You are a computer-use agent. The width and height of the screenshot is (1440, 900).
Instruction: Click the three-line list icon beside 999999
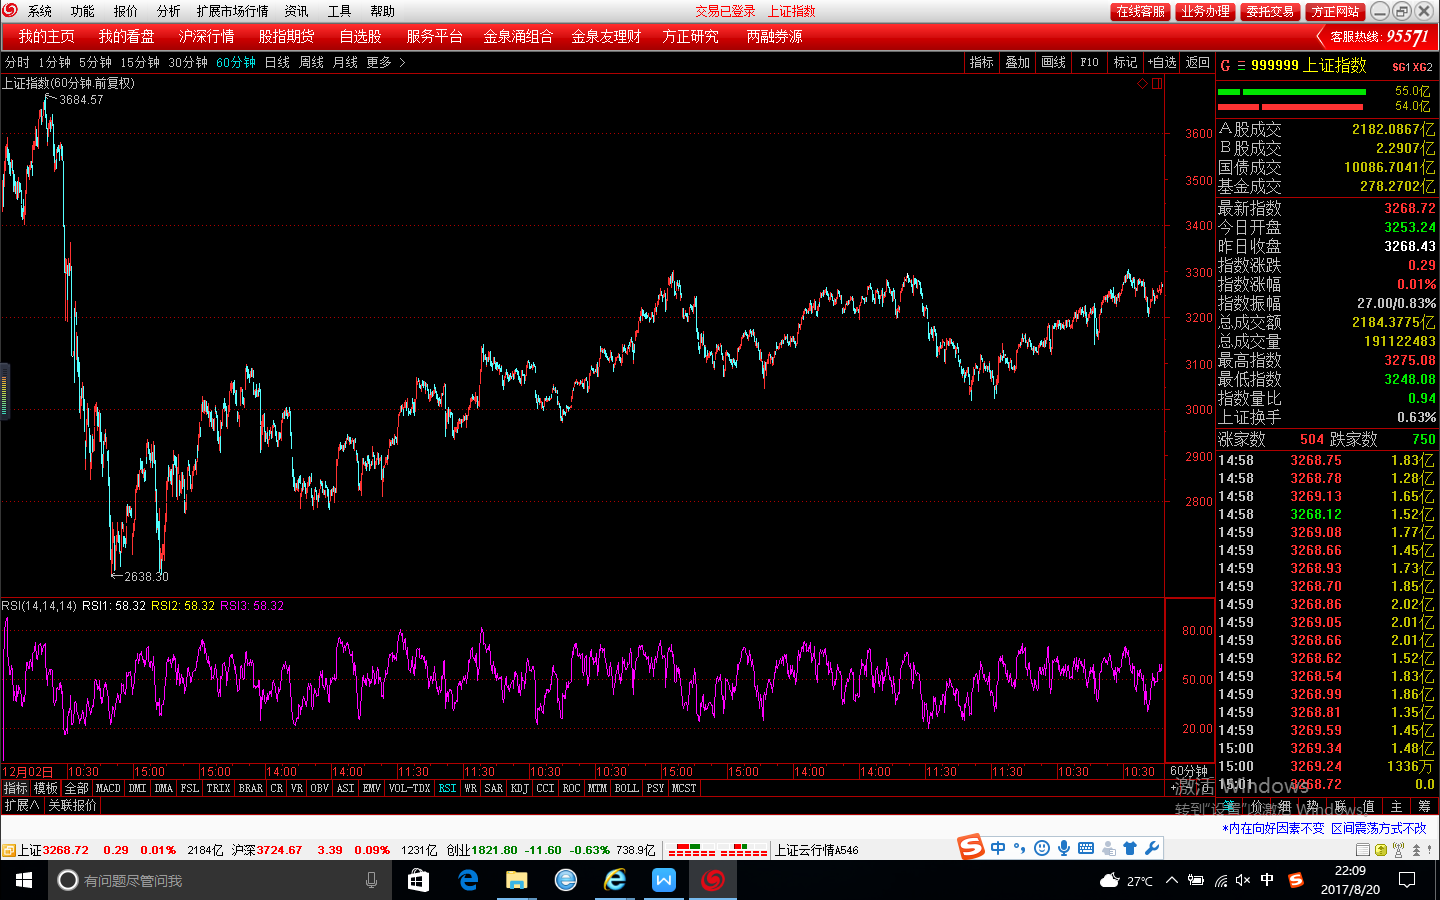1241,66
